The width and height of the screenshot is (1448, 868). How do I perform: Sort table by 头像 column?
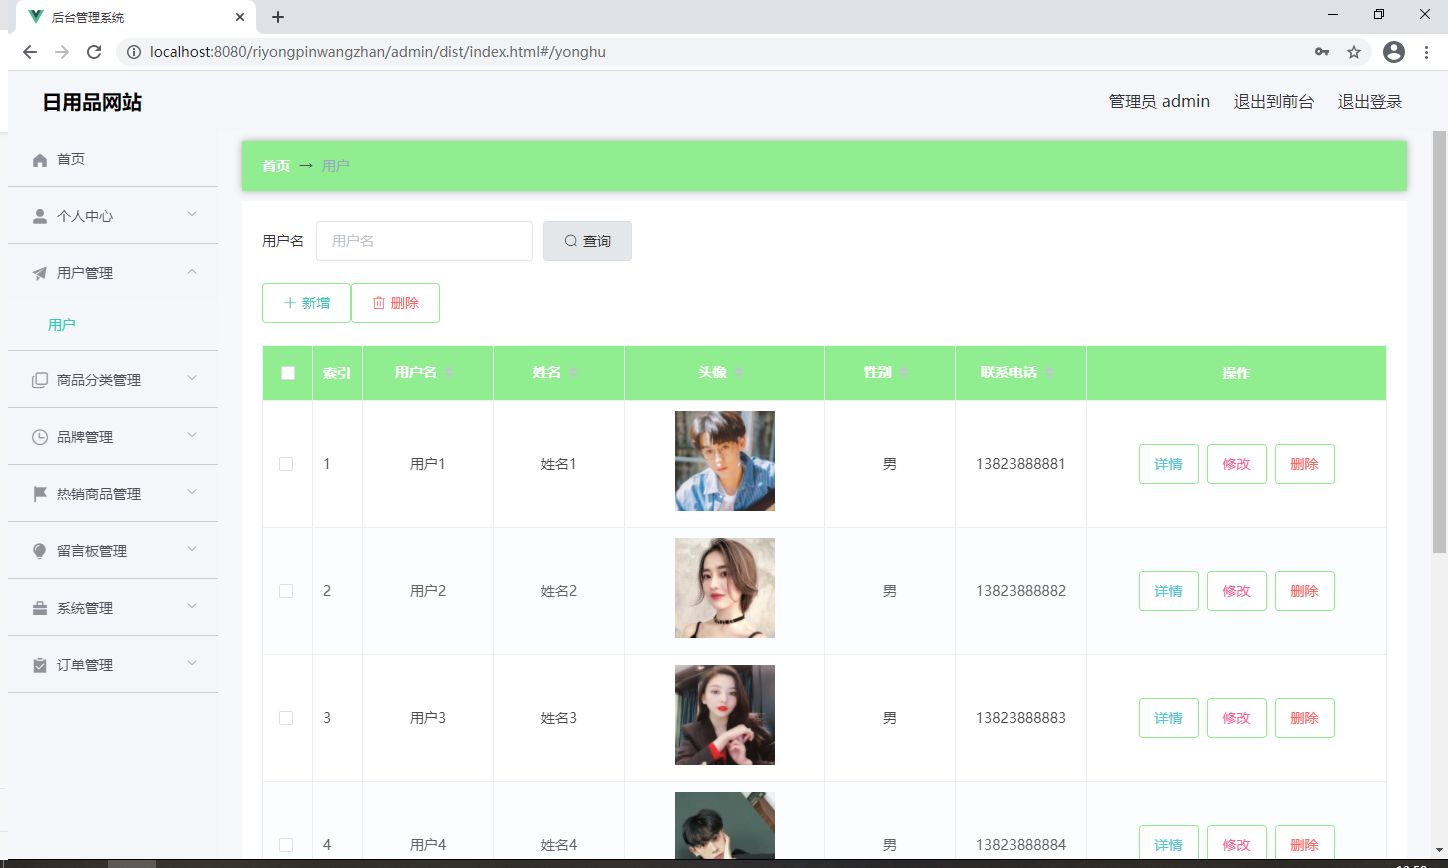(739, 372)
